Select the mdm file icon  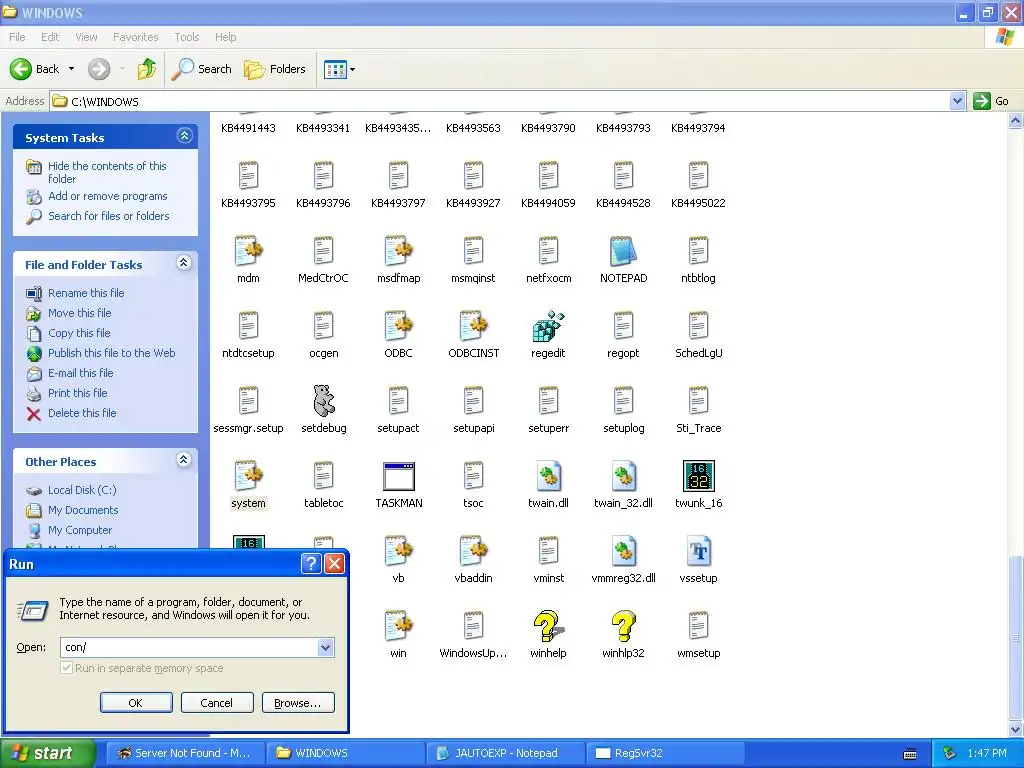[248, 251]
